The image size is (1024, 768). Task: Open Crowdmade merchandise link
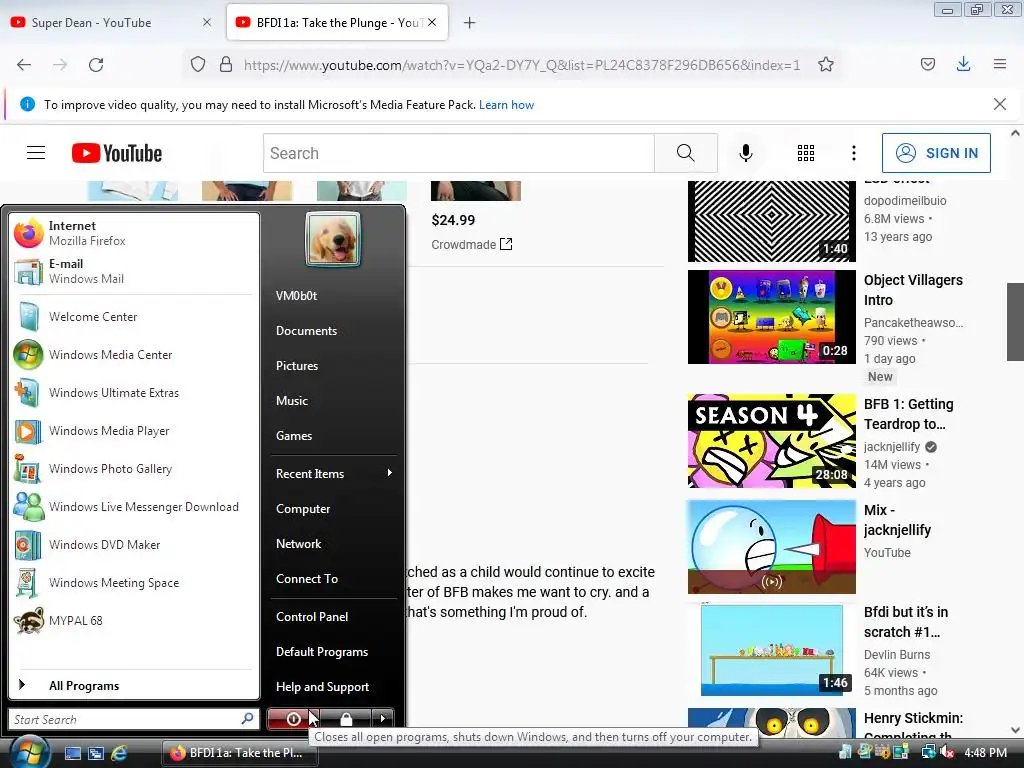[472, 245]
